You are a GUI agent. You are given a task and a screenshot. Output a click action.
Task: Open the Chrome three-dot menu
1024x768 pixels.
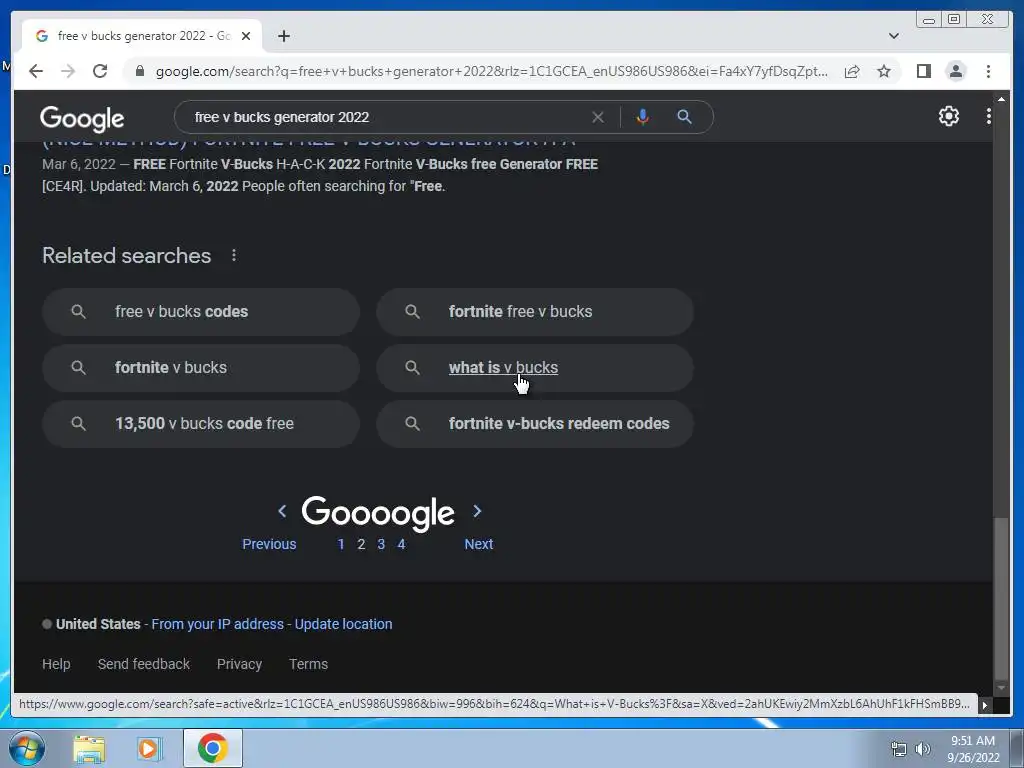(x=989, y=71)
